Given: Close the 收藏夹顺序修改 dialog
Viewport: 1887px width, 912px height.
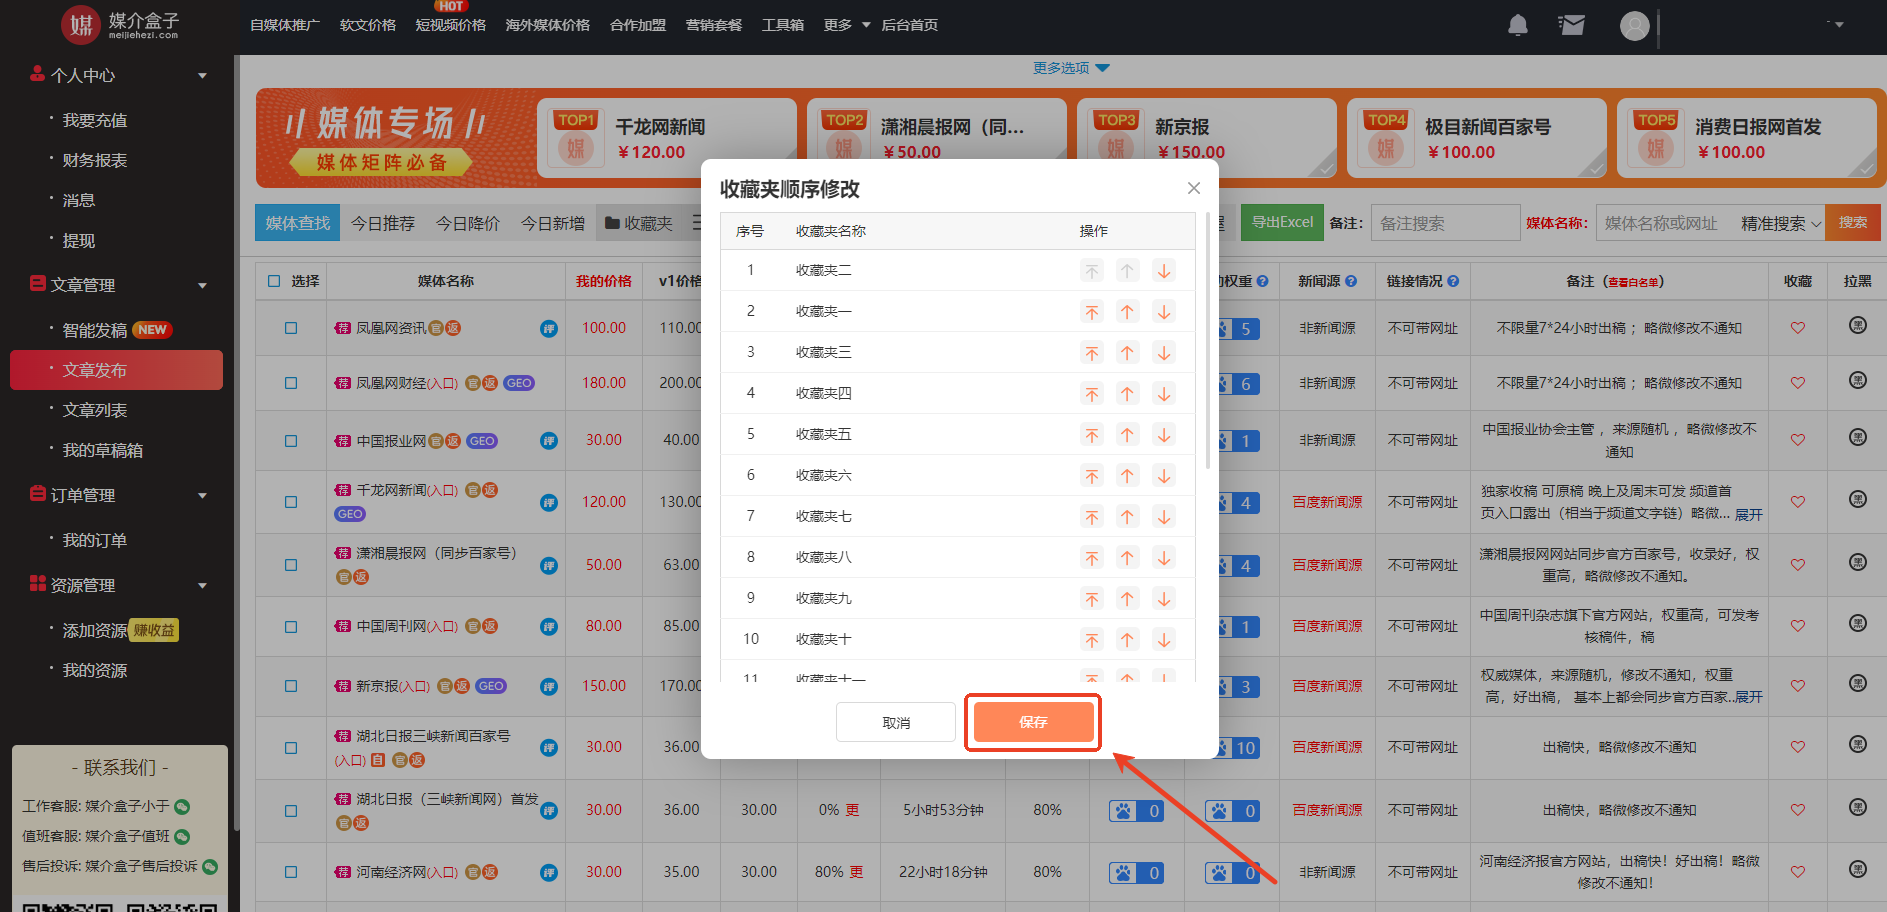Looking at the screenshot, I should (x=1193, y=188).
